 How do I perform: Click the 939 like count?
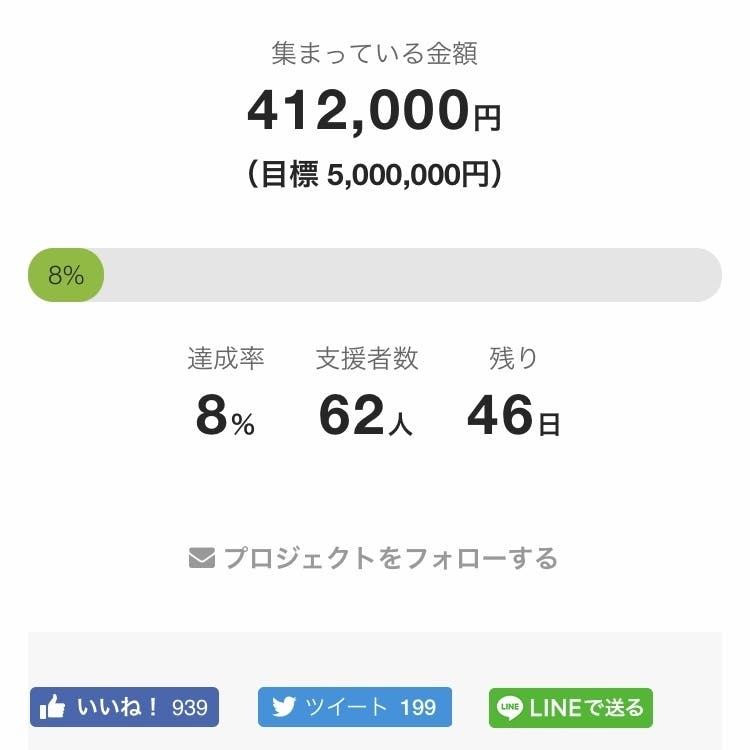[x=190, y=708]
